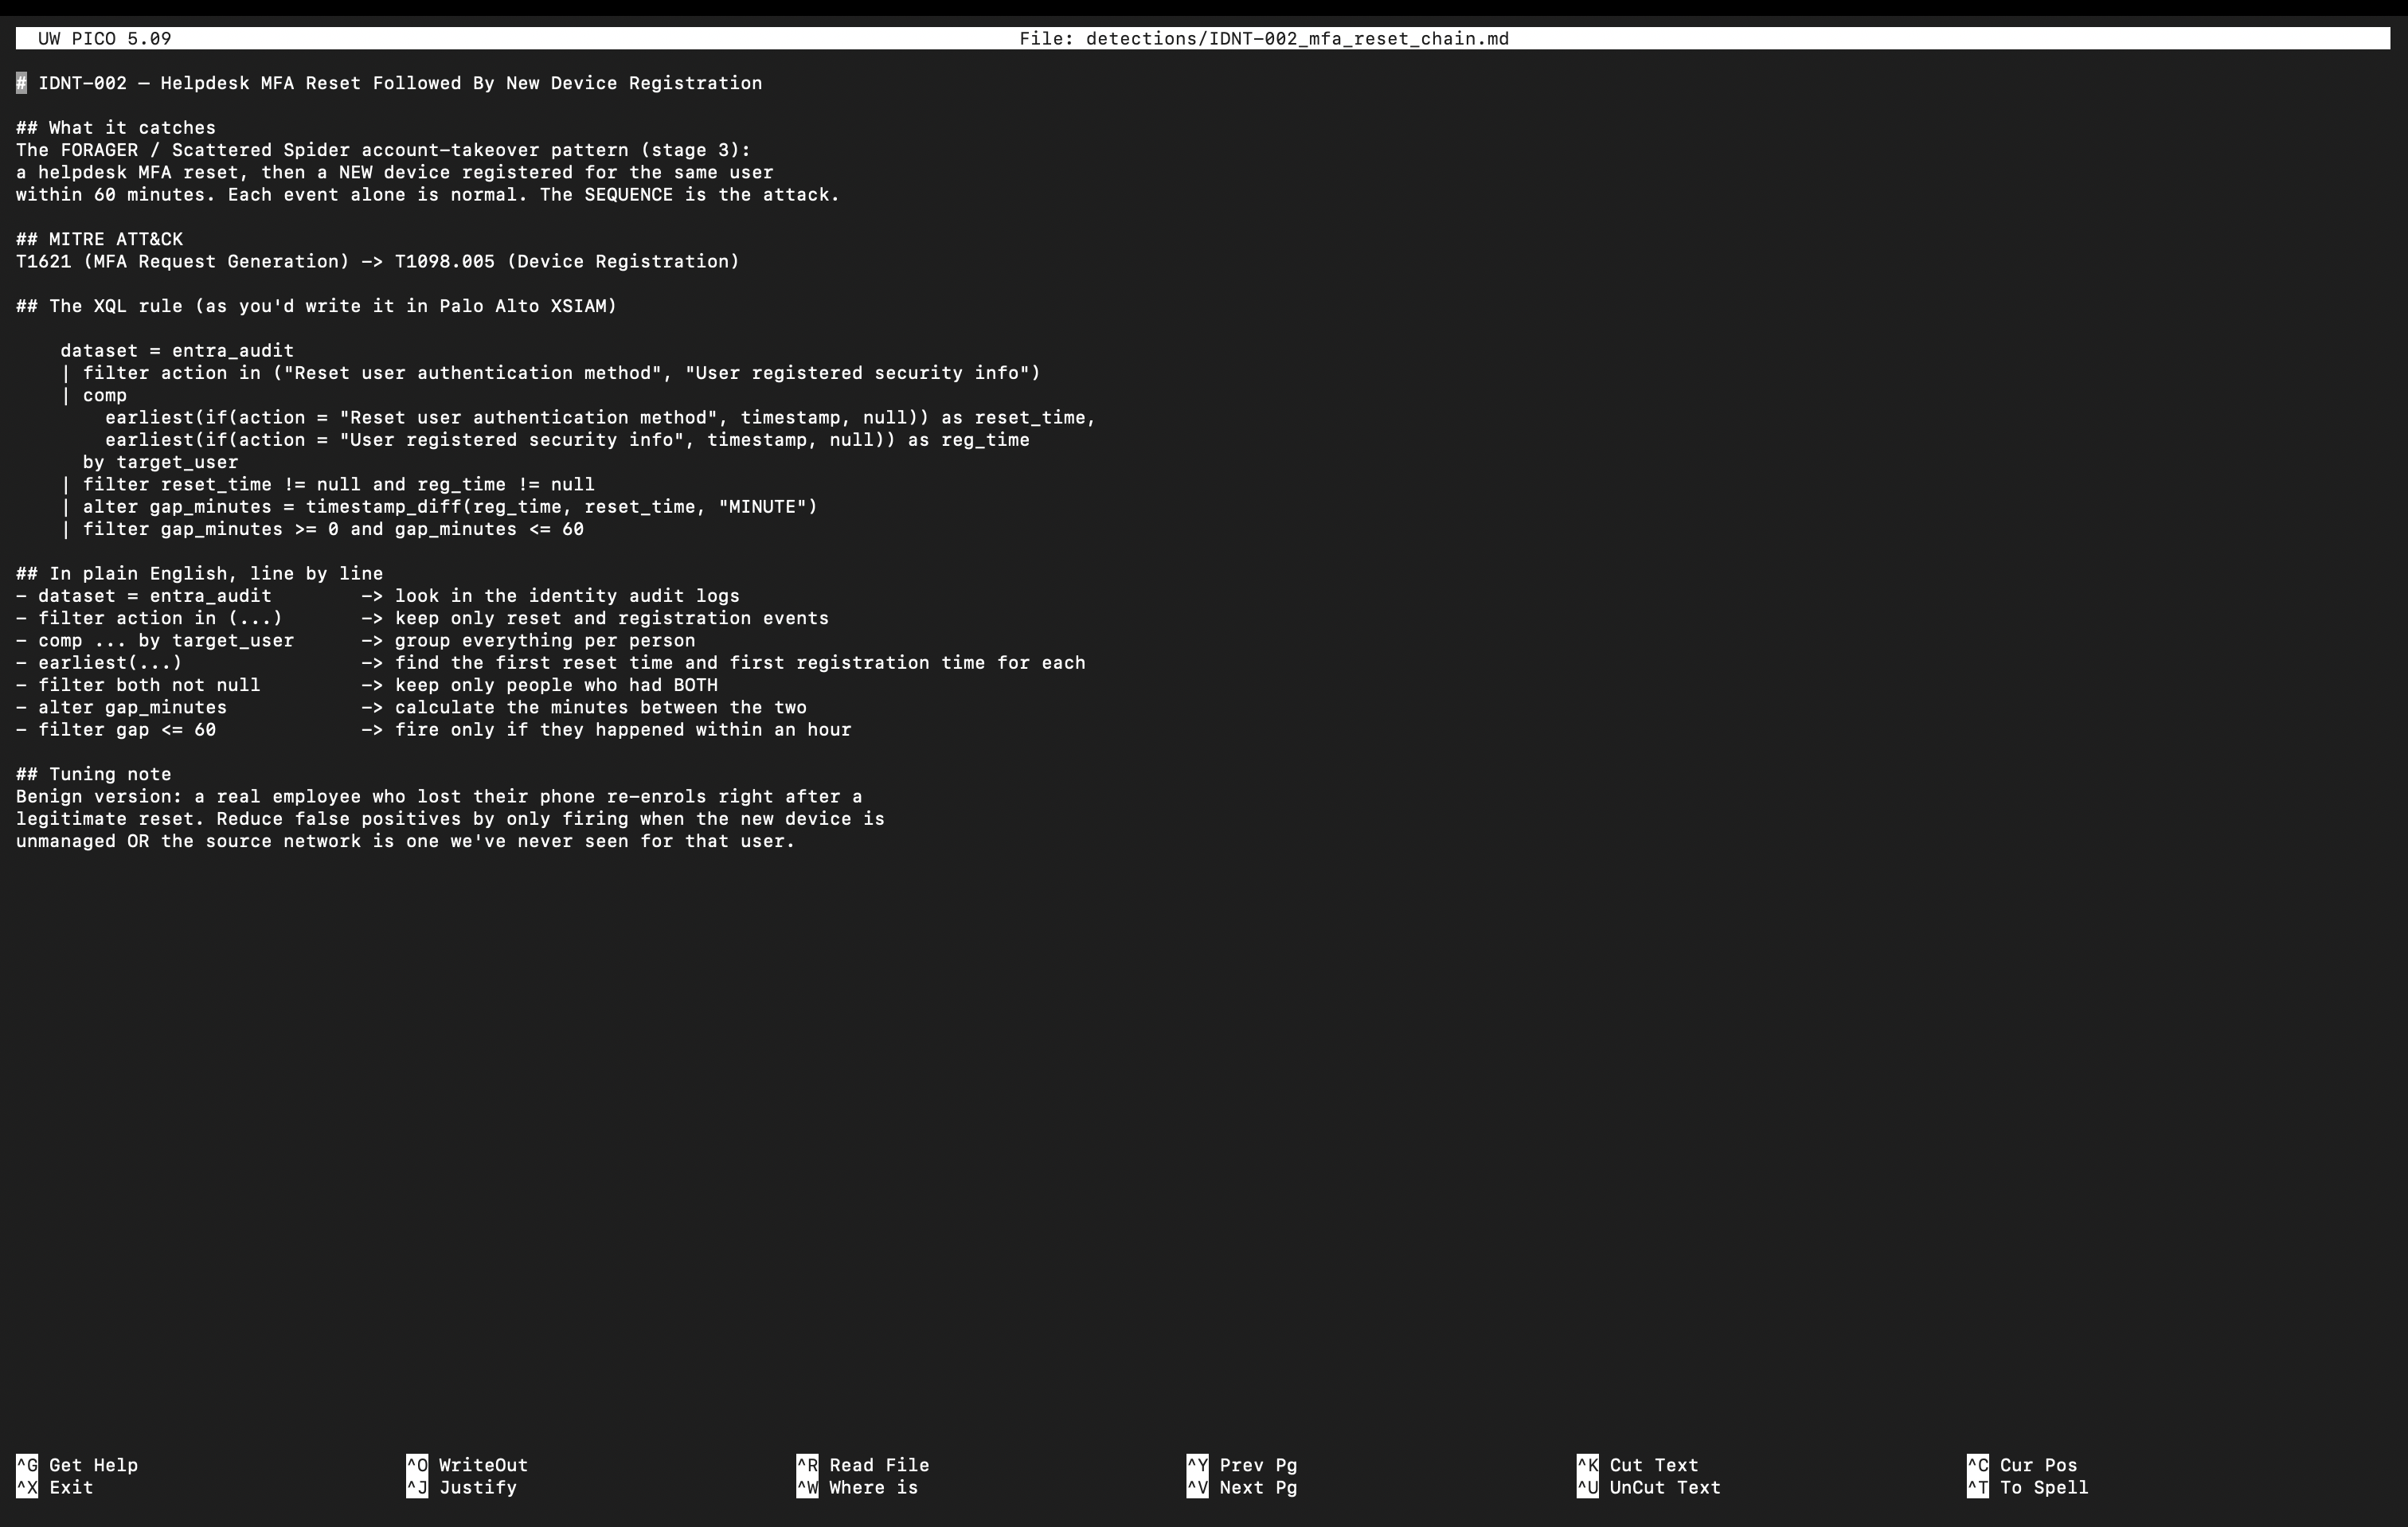Click the T1621 MFA Request Generation line
2408x1527 pixels.
[x=378, y=261]
